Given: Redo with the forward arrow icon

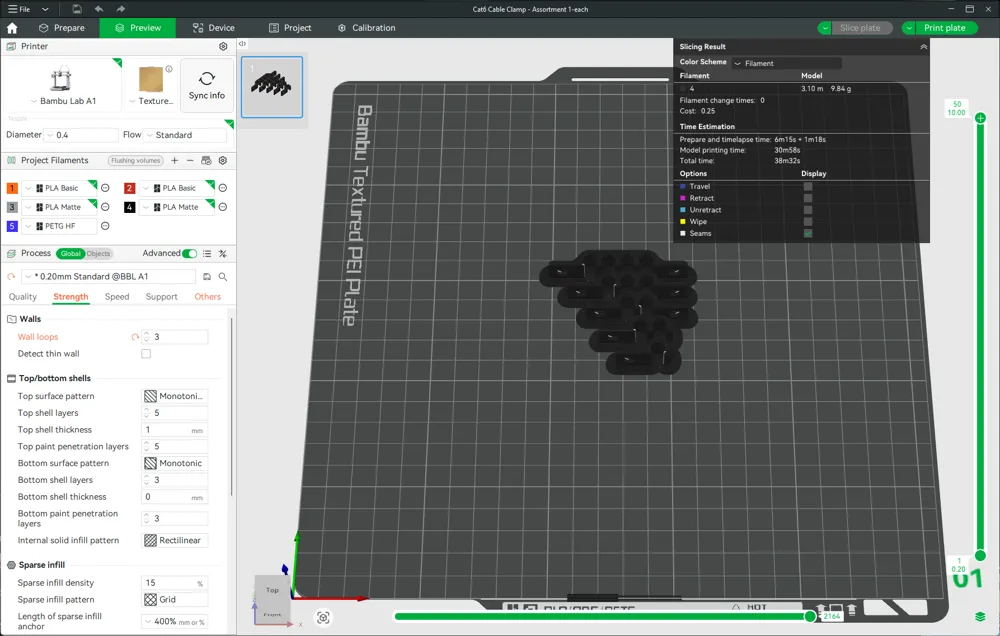Looking at the screenshot, I should click(121, 9).
